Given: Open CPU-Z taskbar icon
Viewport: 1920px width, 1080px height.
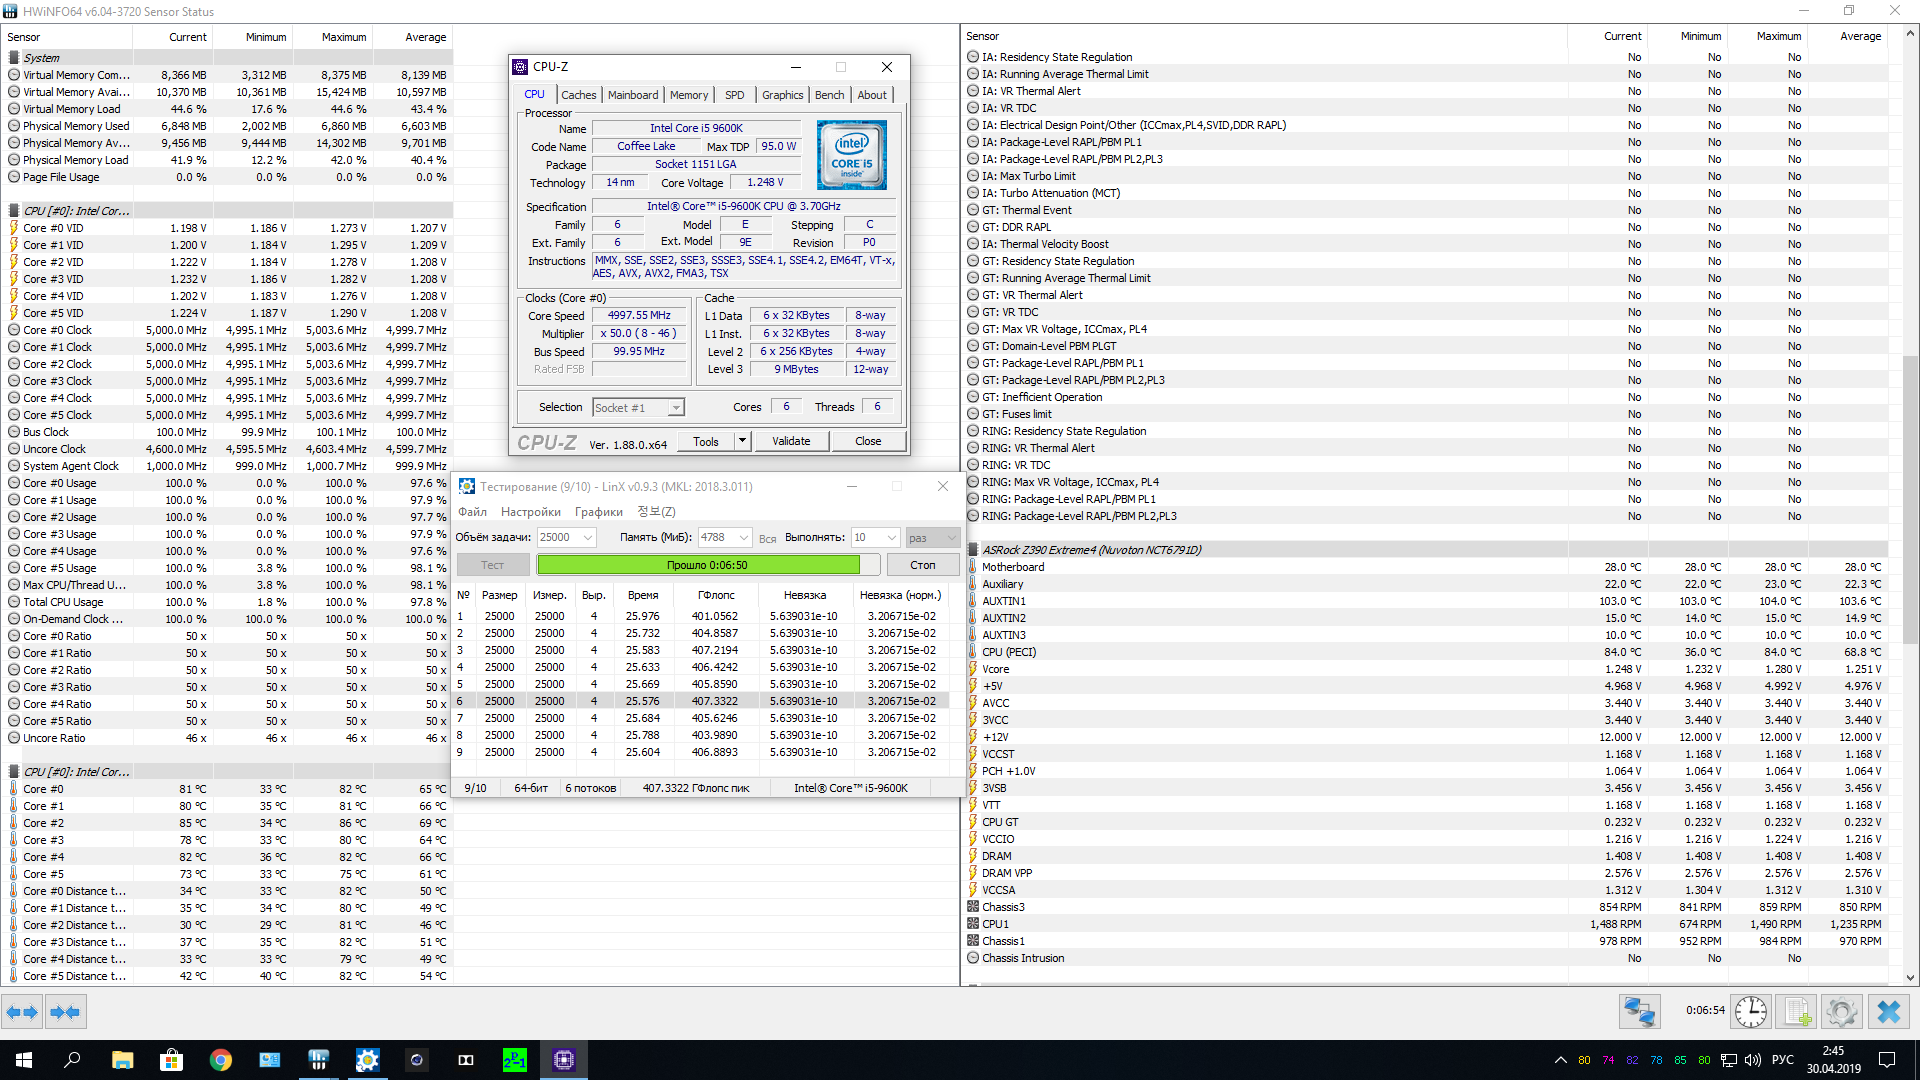Looking at the screenshot, I should pyautogui.click(x=563, y=1060).
